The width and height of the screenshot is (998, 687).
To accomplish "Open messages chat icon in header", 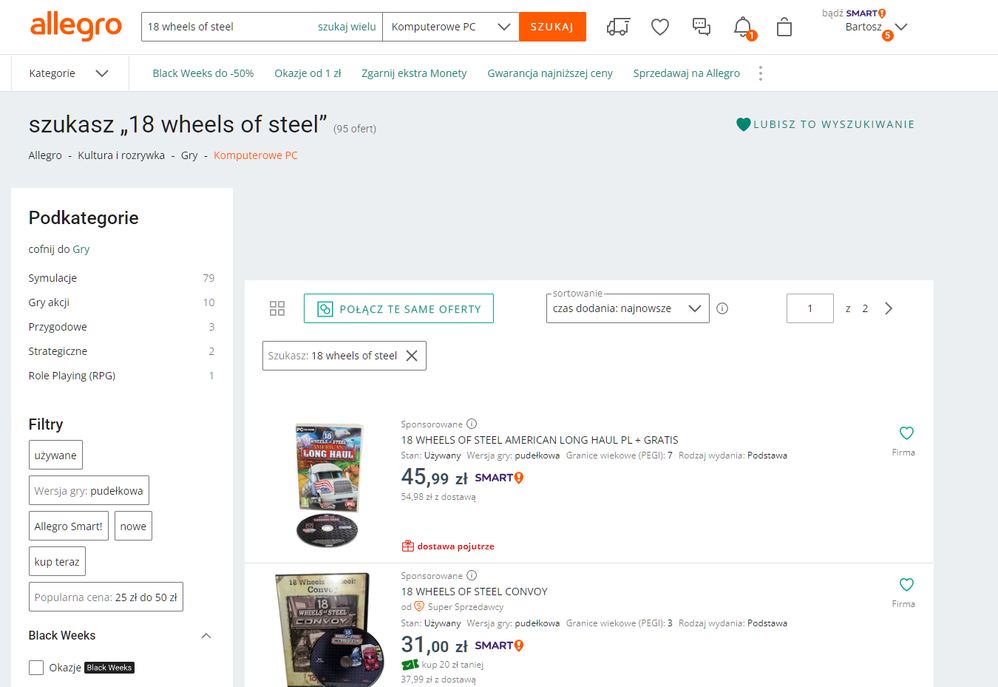I will click(x=702, y=27).
